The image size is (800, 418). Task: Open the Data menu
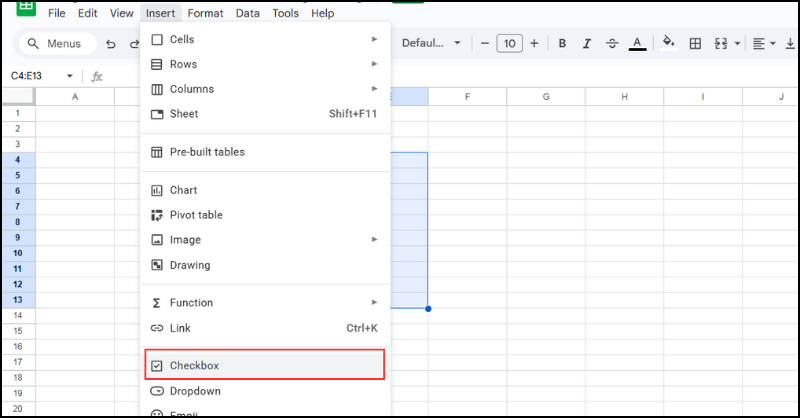[248, 13]
